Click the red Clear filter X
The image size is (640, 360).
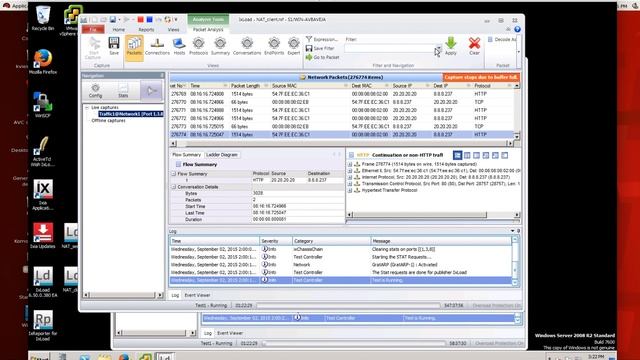pyautogui.click(x=474, y=46)
